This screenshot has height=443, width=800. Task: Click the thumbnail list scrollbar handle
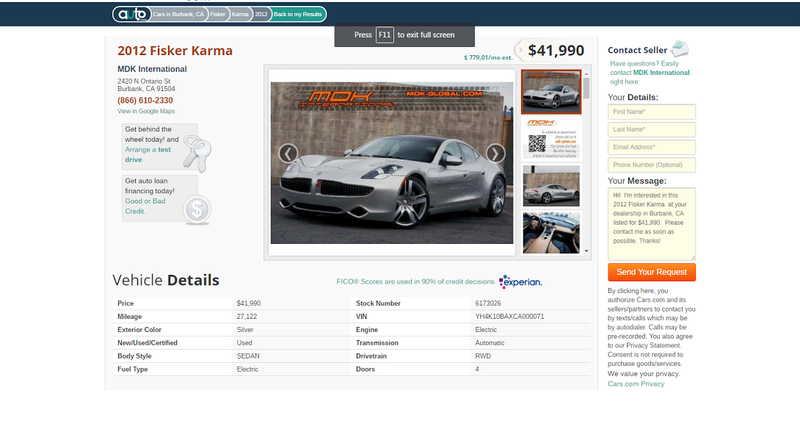[586, 88]
